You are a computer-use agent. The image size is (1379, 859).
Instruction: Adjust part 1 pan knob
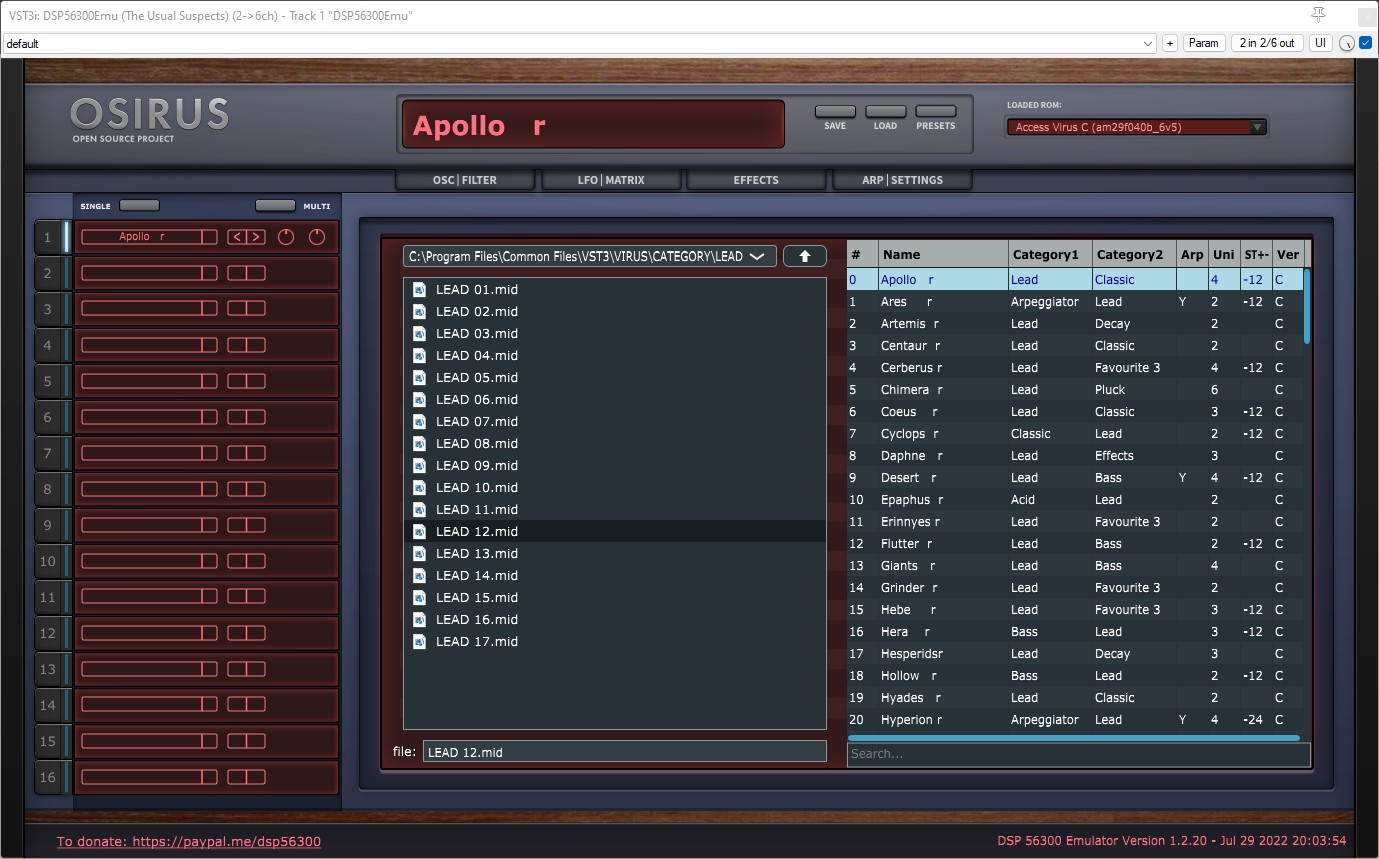tap(317, 237)
